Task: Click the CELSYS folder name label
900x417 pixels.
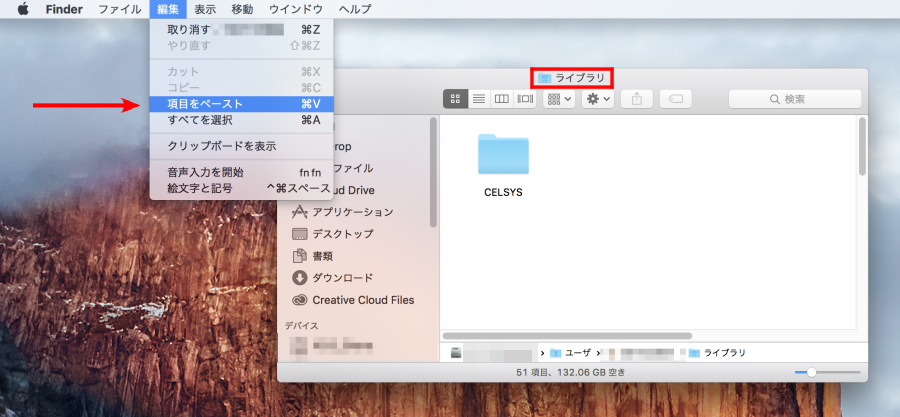Action: tap(503, 193)
